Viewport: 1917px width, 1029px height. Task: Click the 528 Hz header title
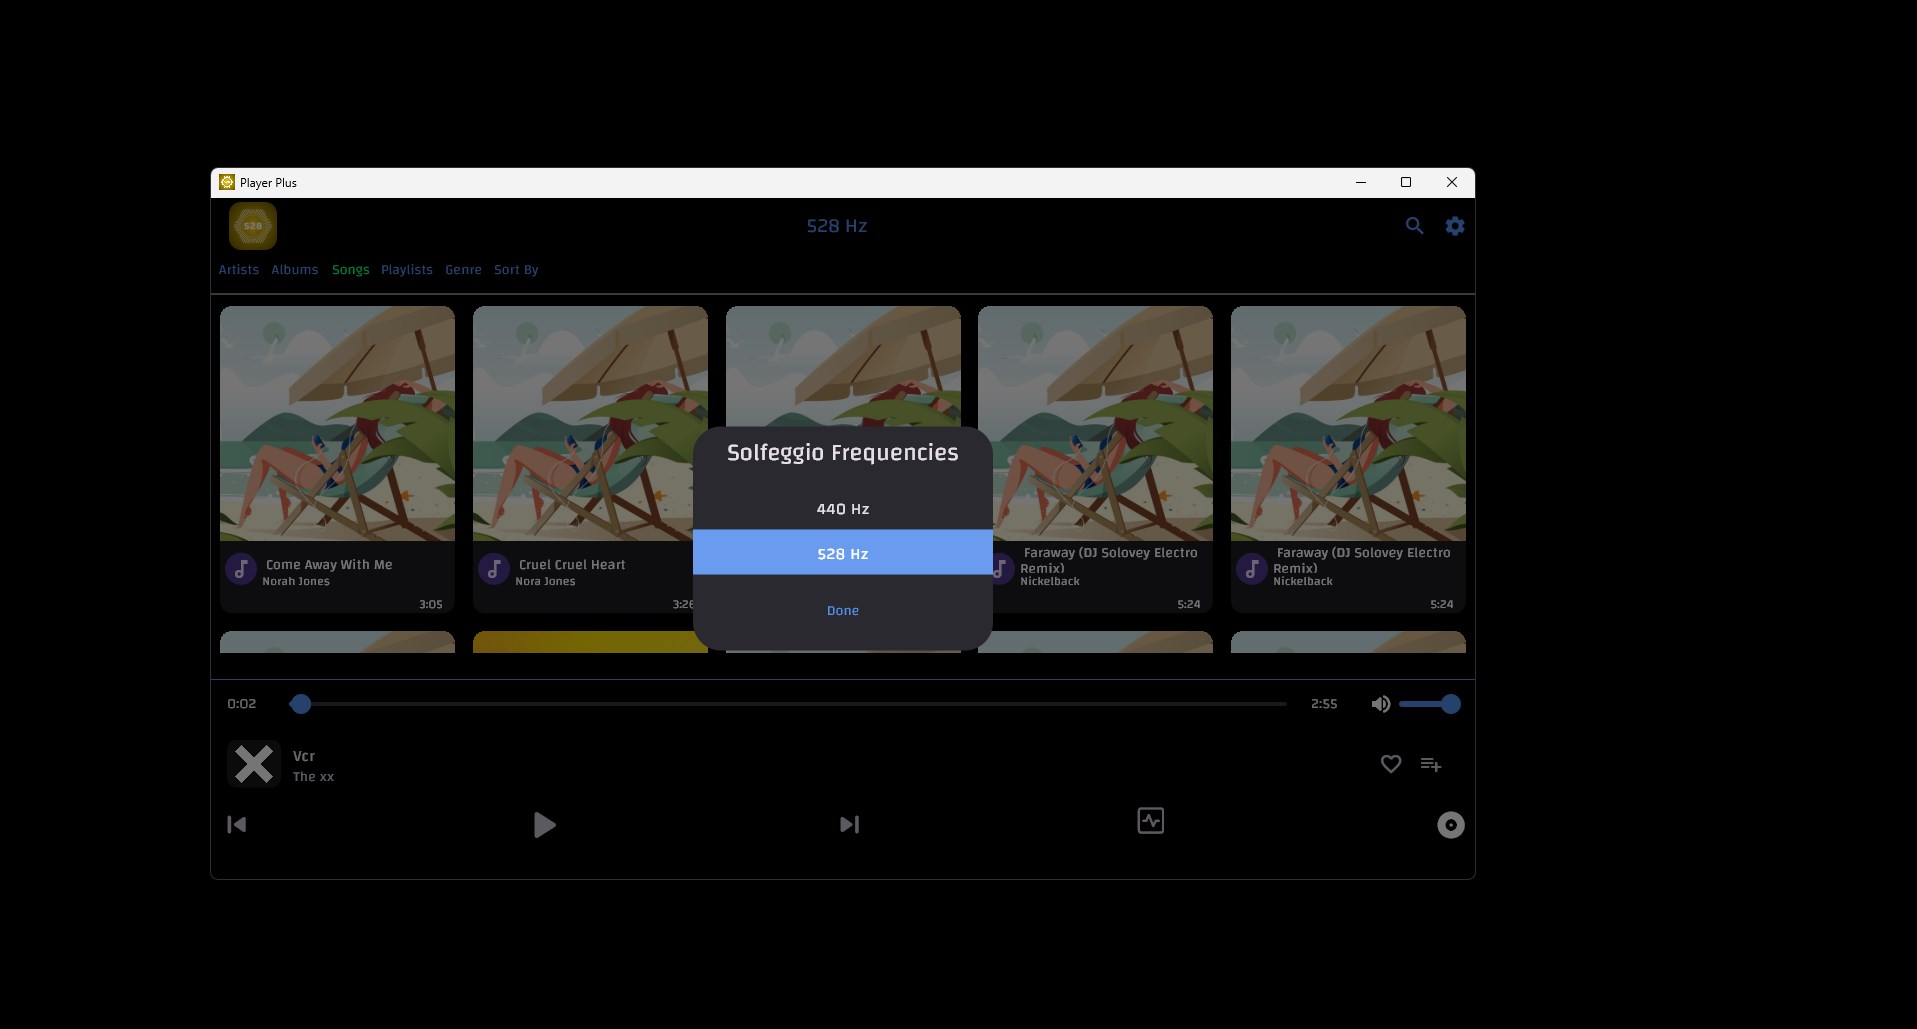(x=837, y=226)
